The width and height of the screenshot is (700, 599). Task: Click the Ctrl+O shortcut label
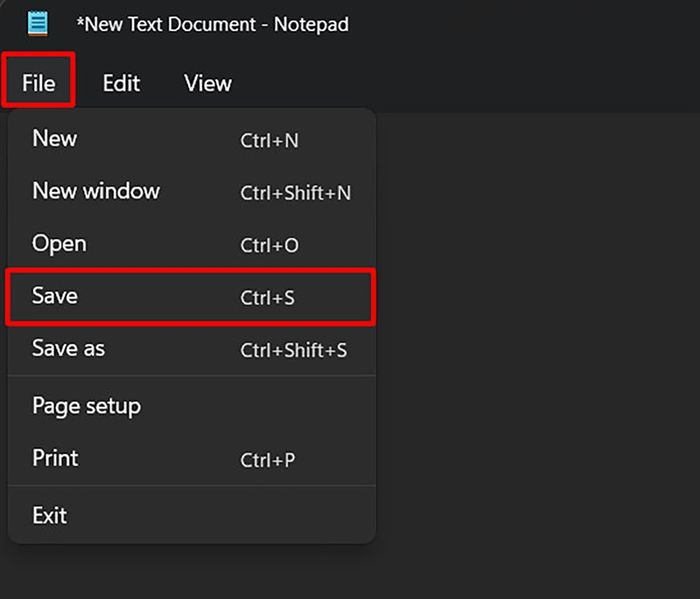point(269,245)
